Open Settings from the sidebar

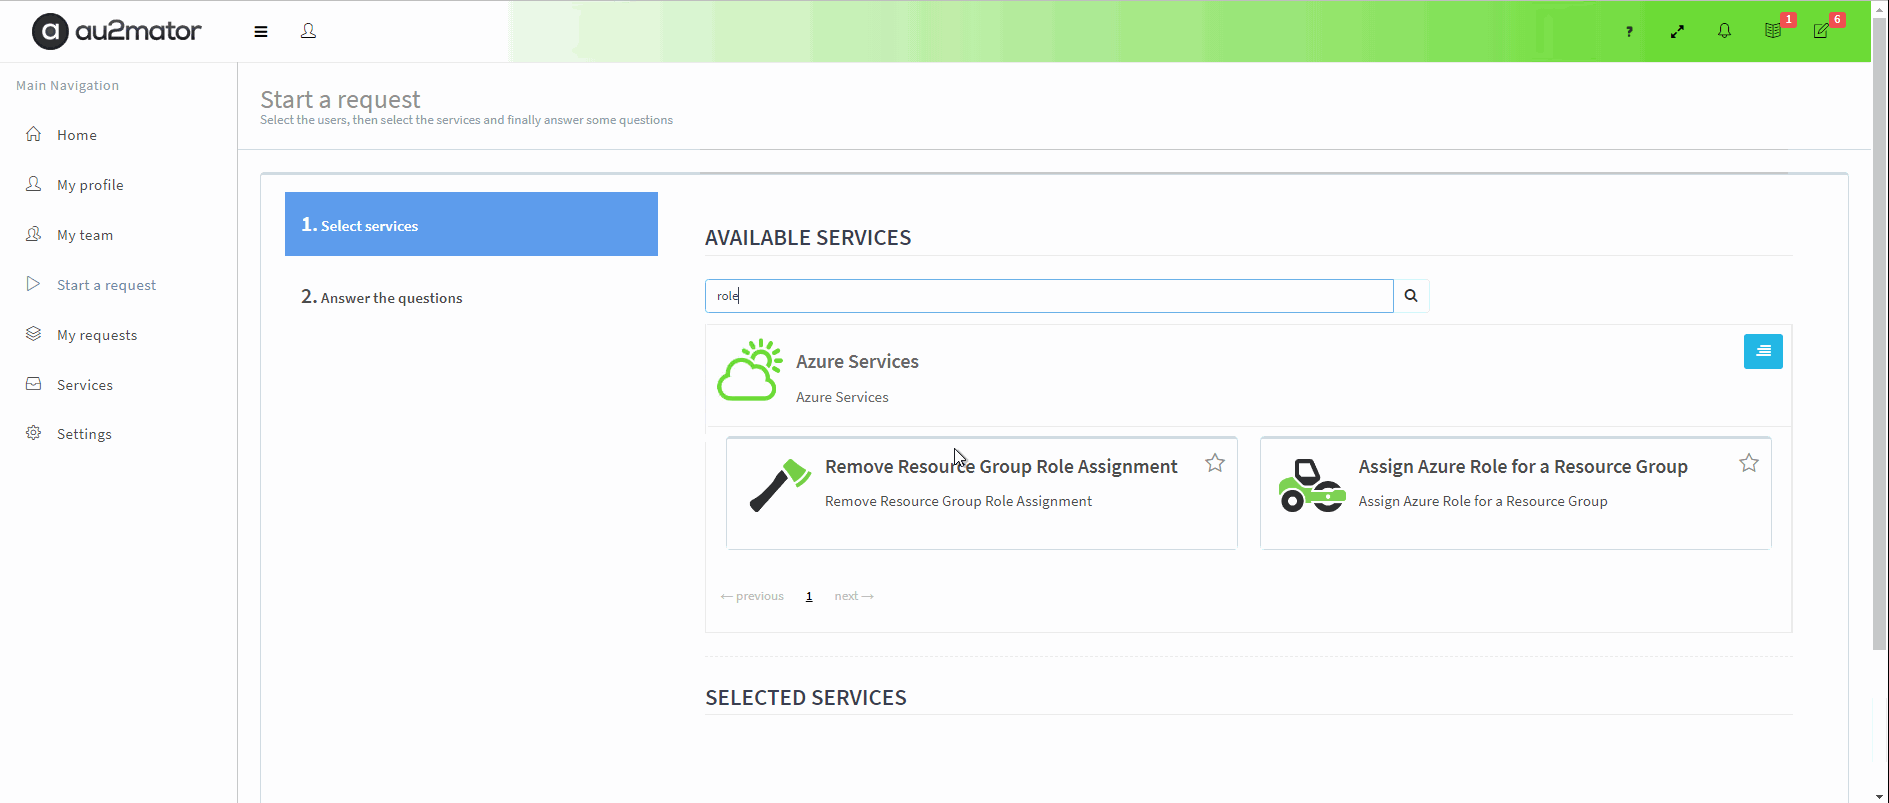tap(84, 434)
